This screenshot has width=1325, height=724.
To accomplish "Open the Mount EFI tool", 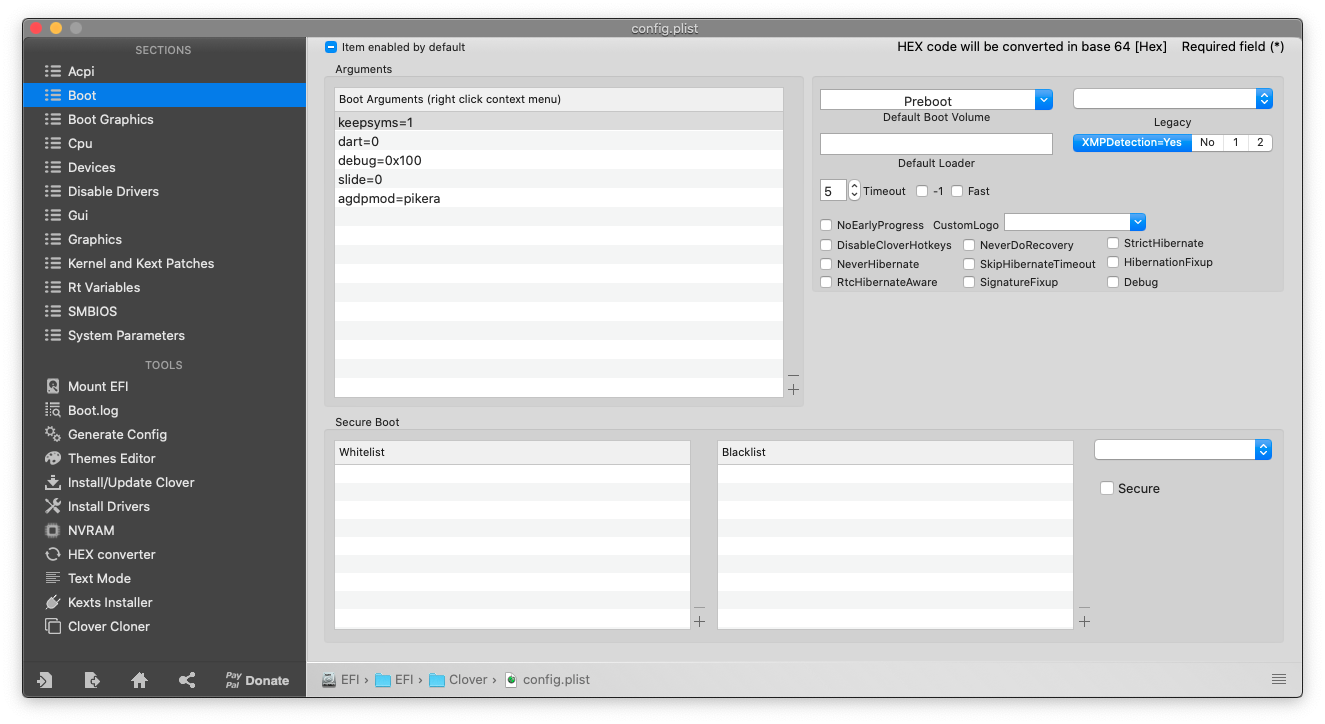I will coord(98,386).
